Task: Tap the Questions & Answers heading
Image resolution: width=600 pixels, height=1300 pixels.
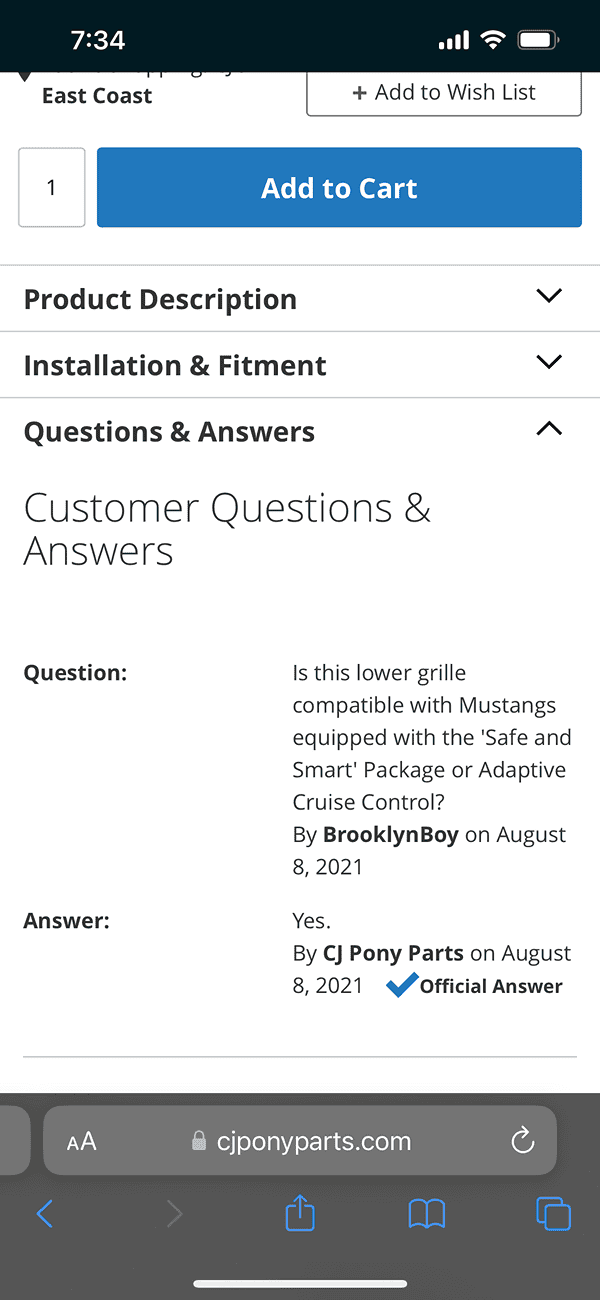Action: click(x=169, y=432)
